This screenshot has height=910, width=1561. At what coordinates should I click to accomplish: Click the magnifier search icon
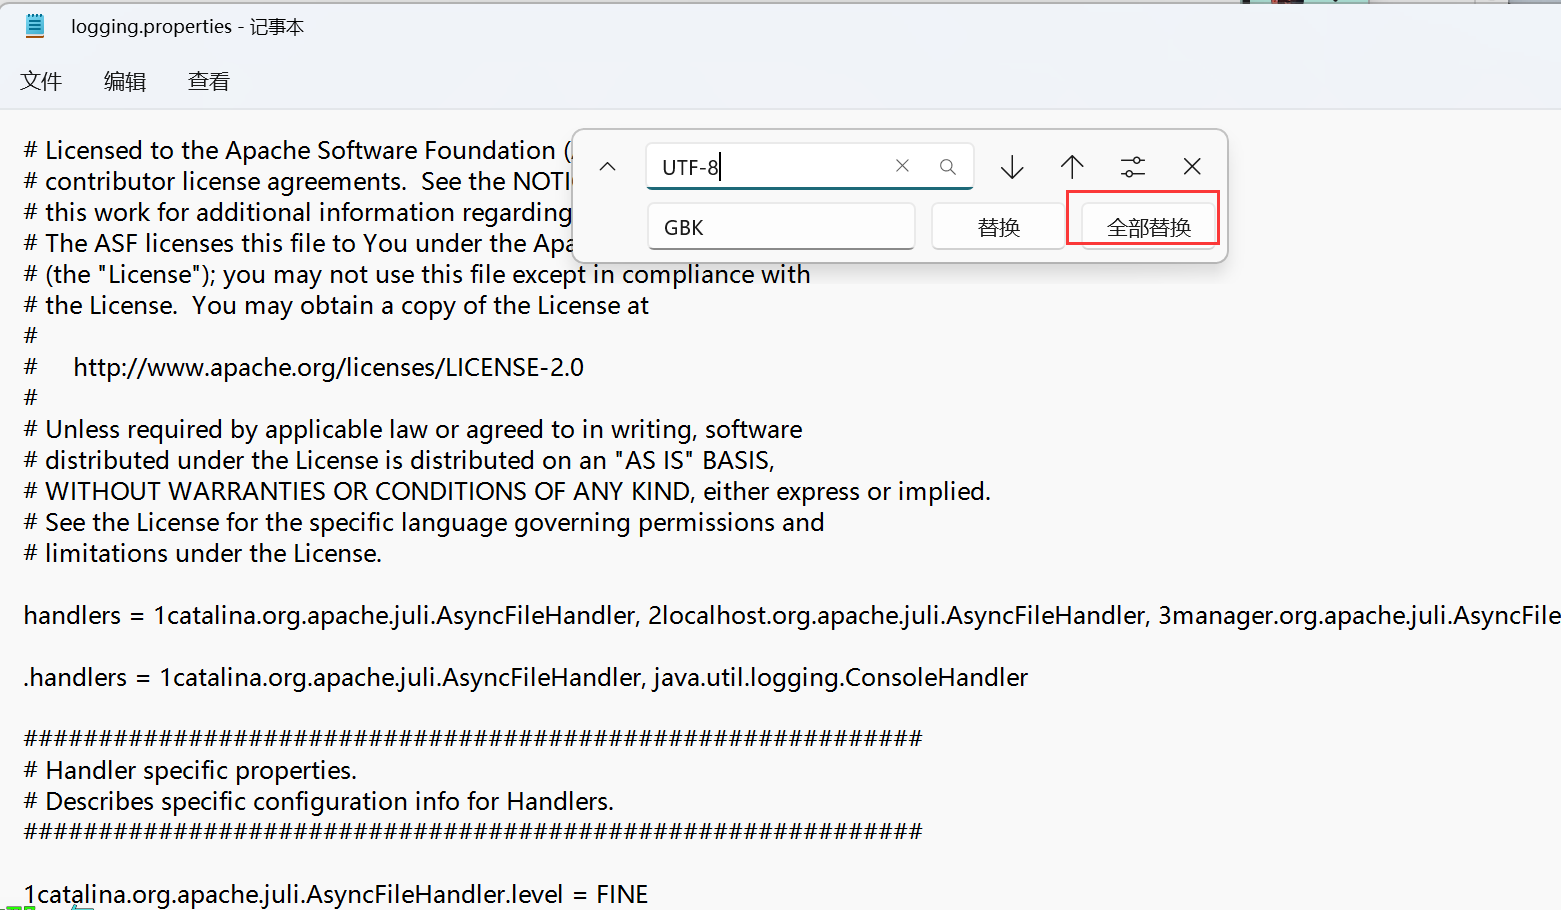pos(947,166)
